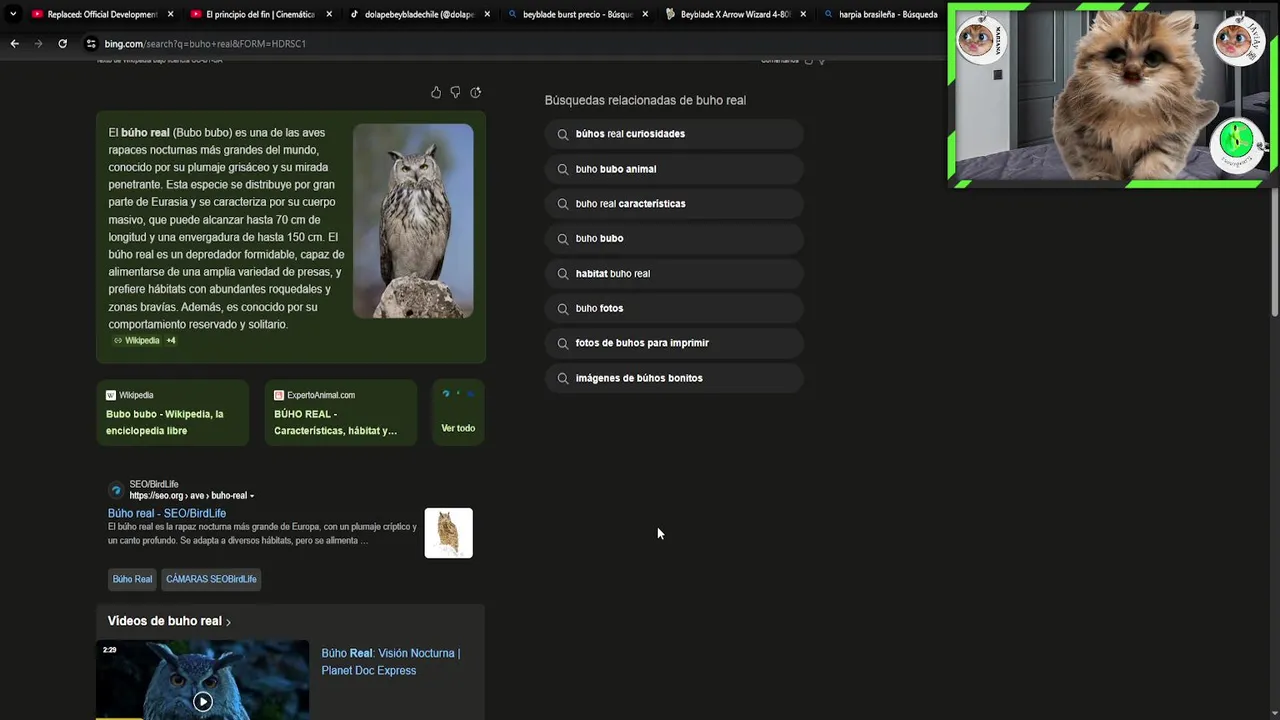Open 'Búho Real: Visión Nocturna' video title

coord(391,662)
